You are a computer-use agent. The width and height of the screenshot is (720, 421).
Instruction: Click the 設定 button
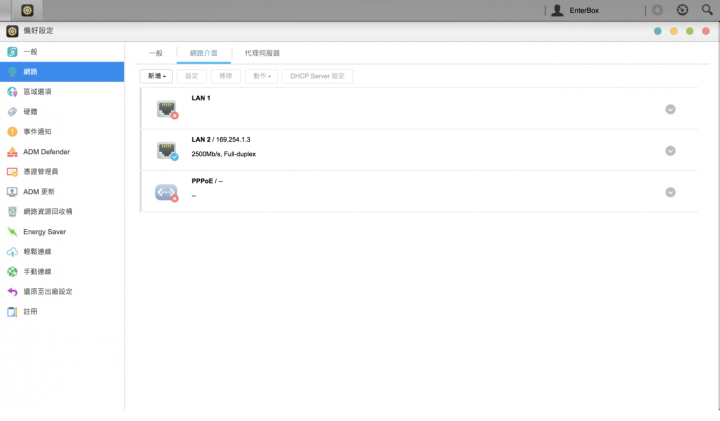point(191,76)
